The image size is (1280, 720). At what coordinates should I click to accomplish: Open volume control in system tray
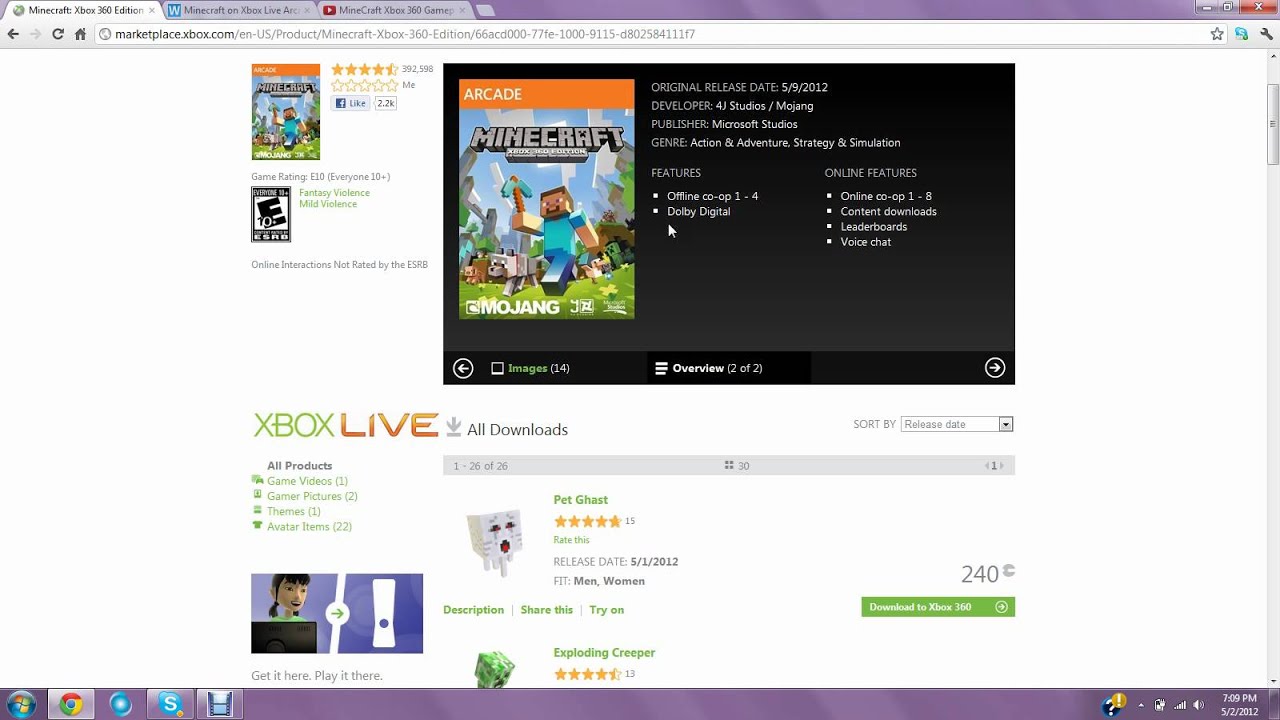[x=1198, y=705]
